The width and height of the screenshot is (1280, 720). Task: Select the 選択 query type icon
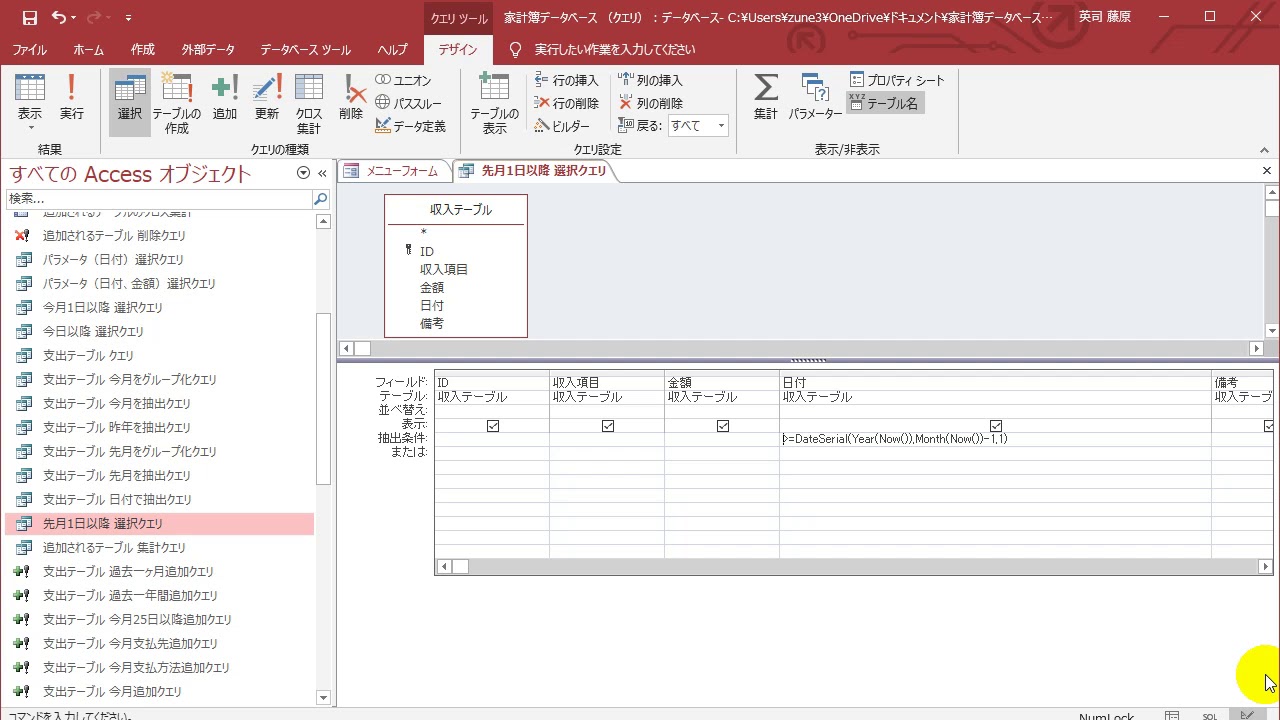coord(130,102)
